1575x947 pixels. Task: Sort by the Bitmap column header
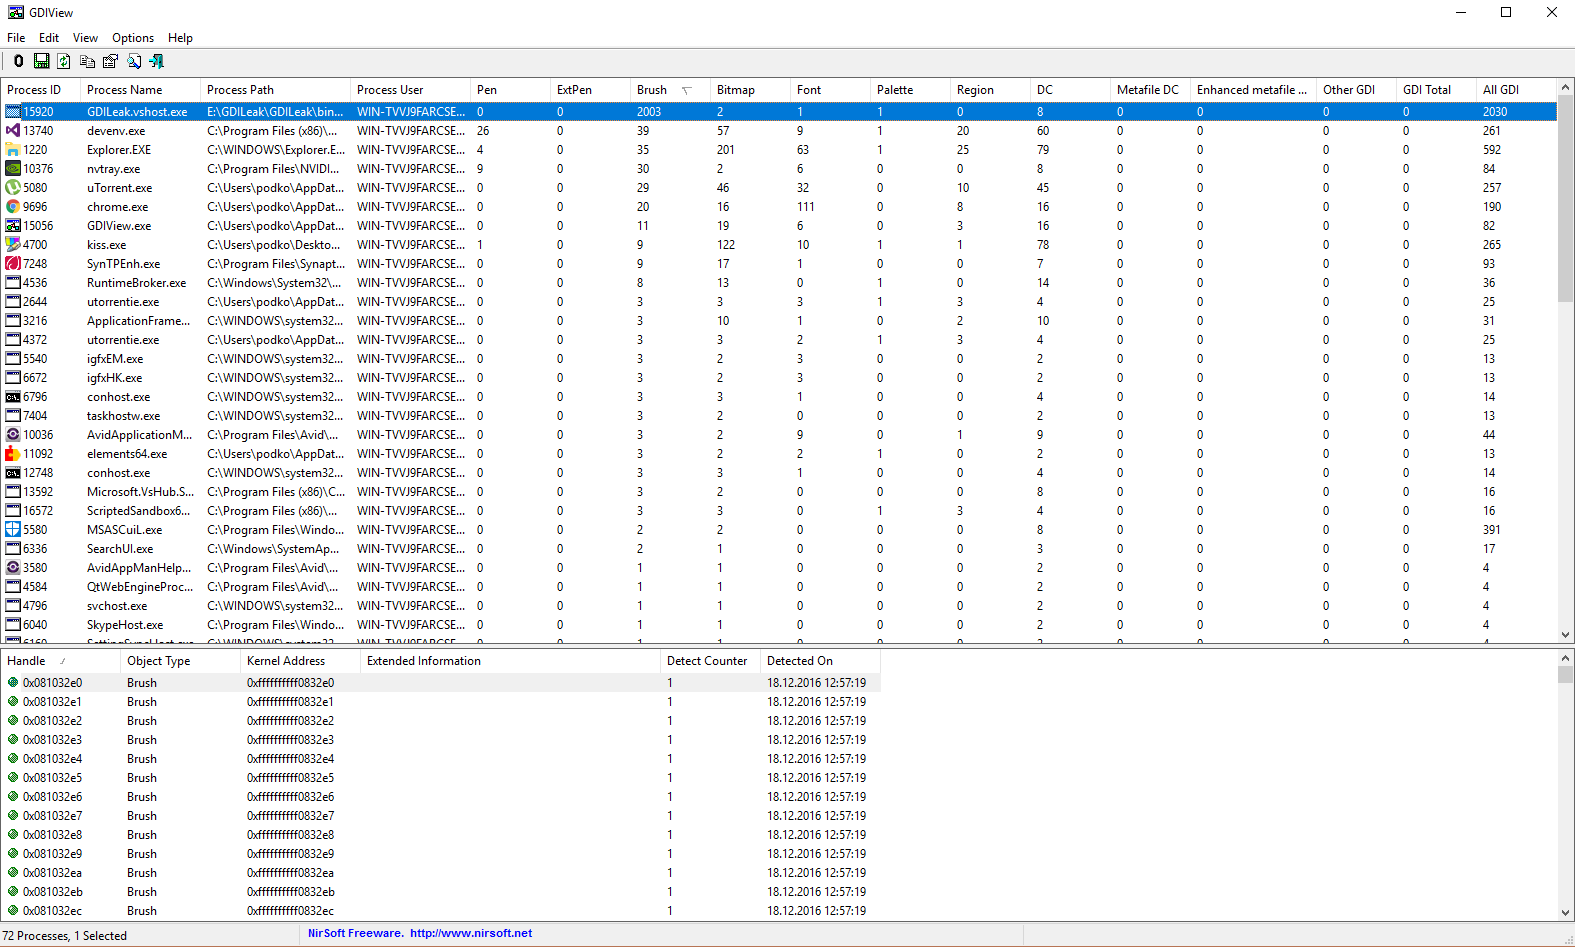pyautogui.click(x=750, y=90)
